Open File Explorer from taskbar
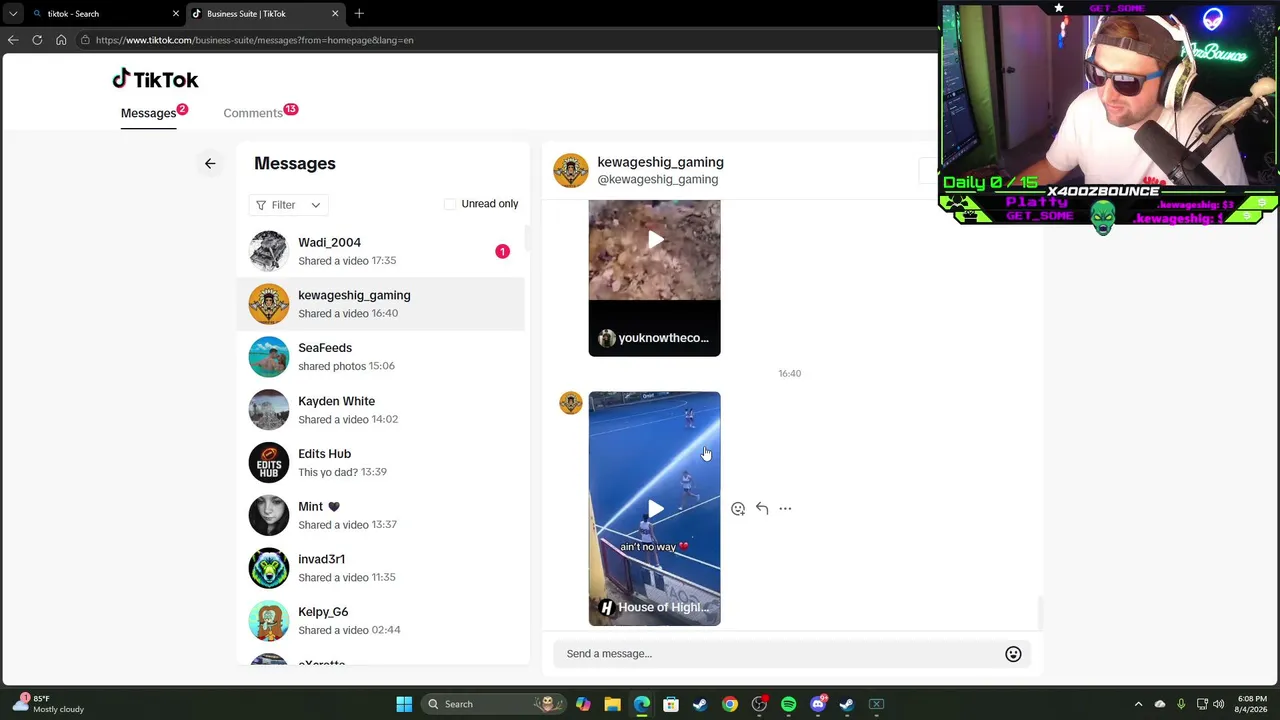 [x=612, y=704]
